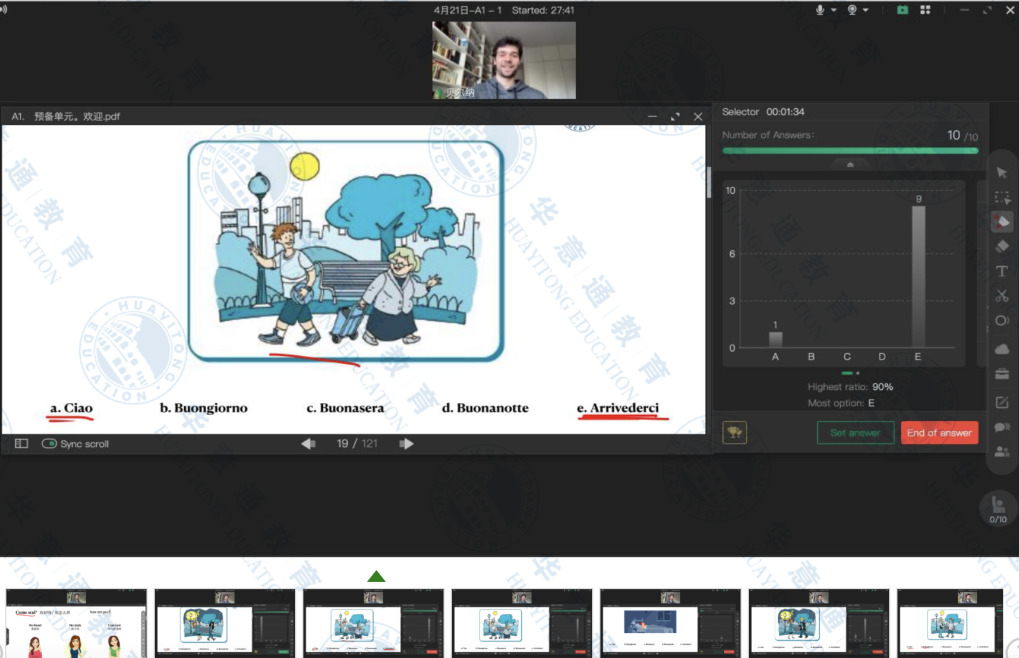Click the page number 19 field
Viewport: 1019px width, 658px height.
[342, 444]
